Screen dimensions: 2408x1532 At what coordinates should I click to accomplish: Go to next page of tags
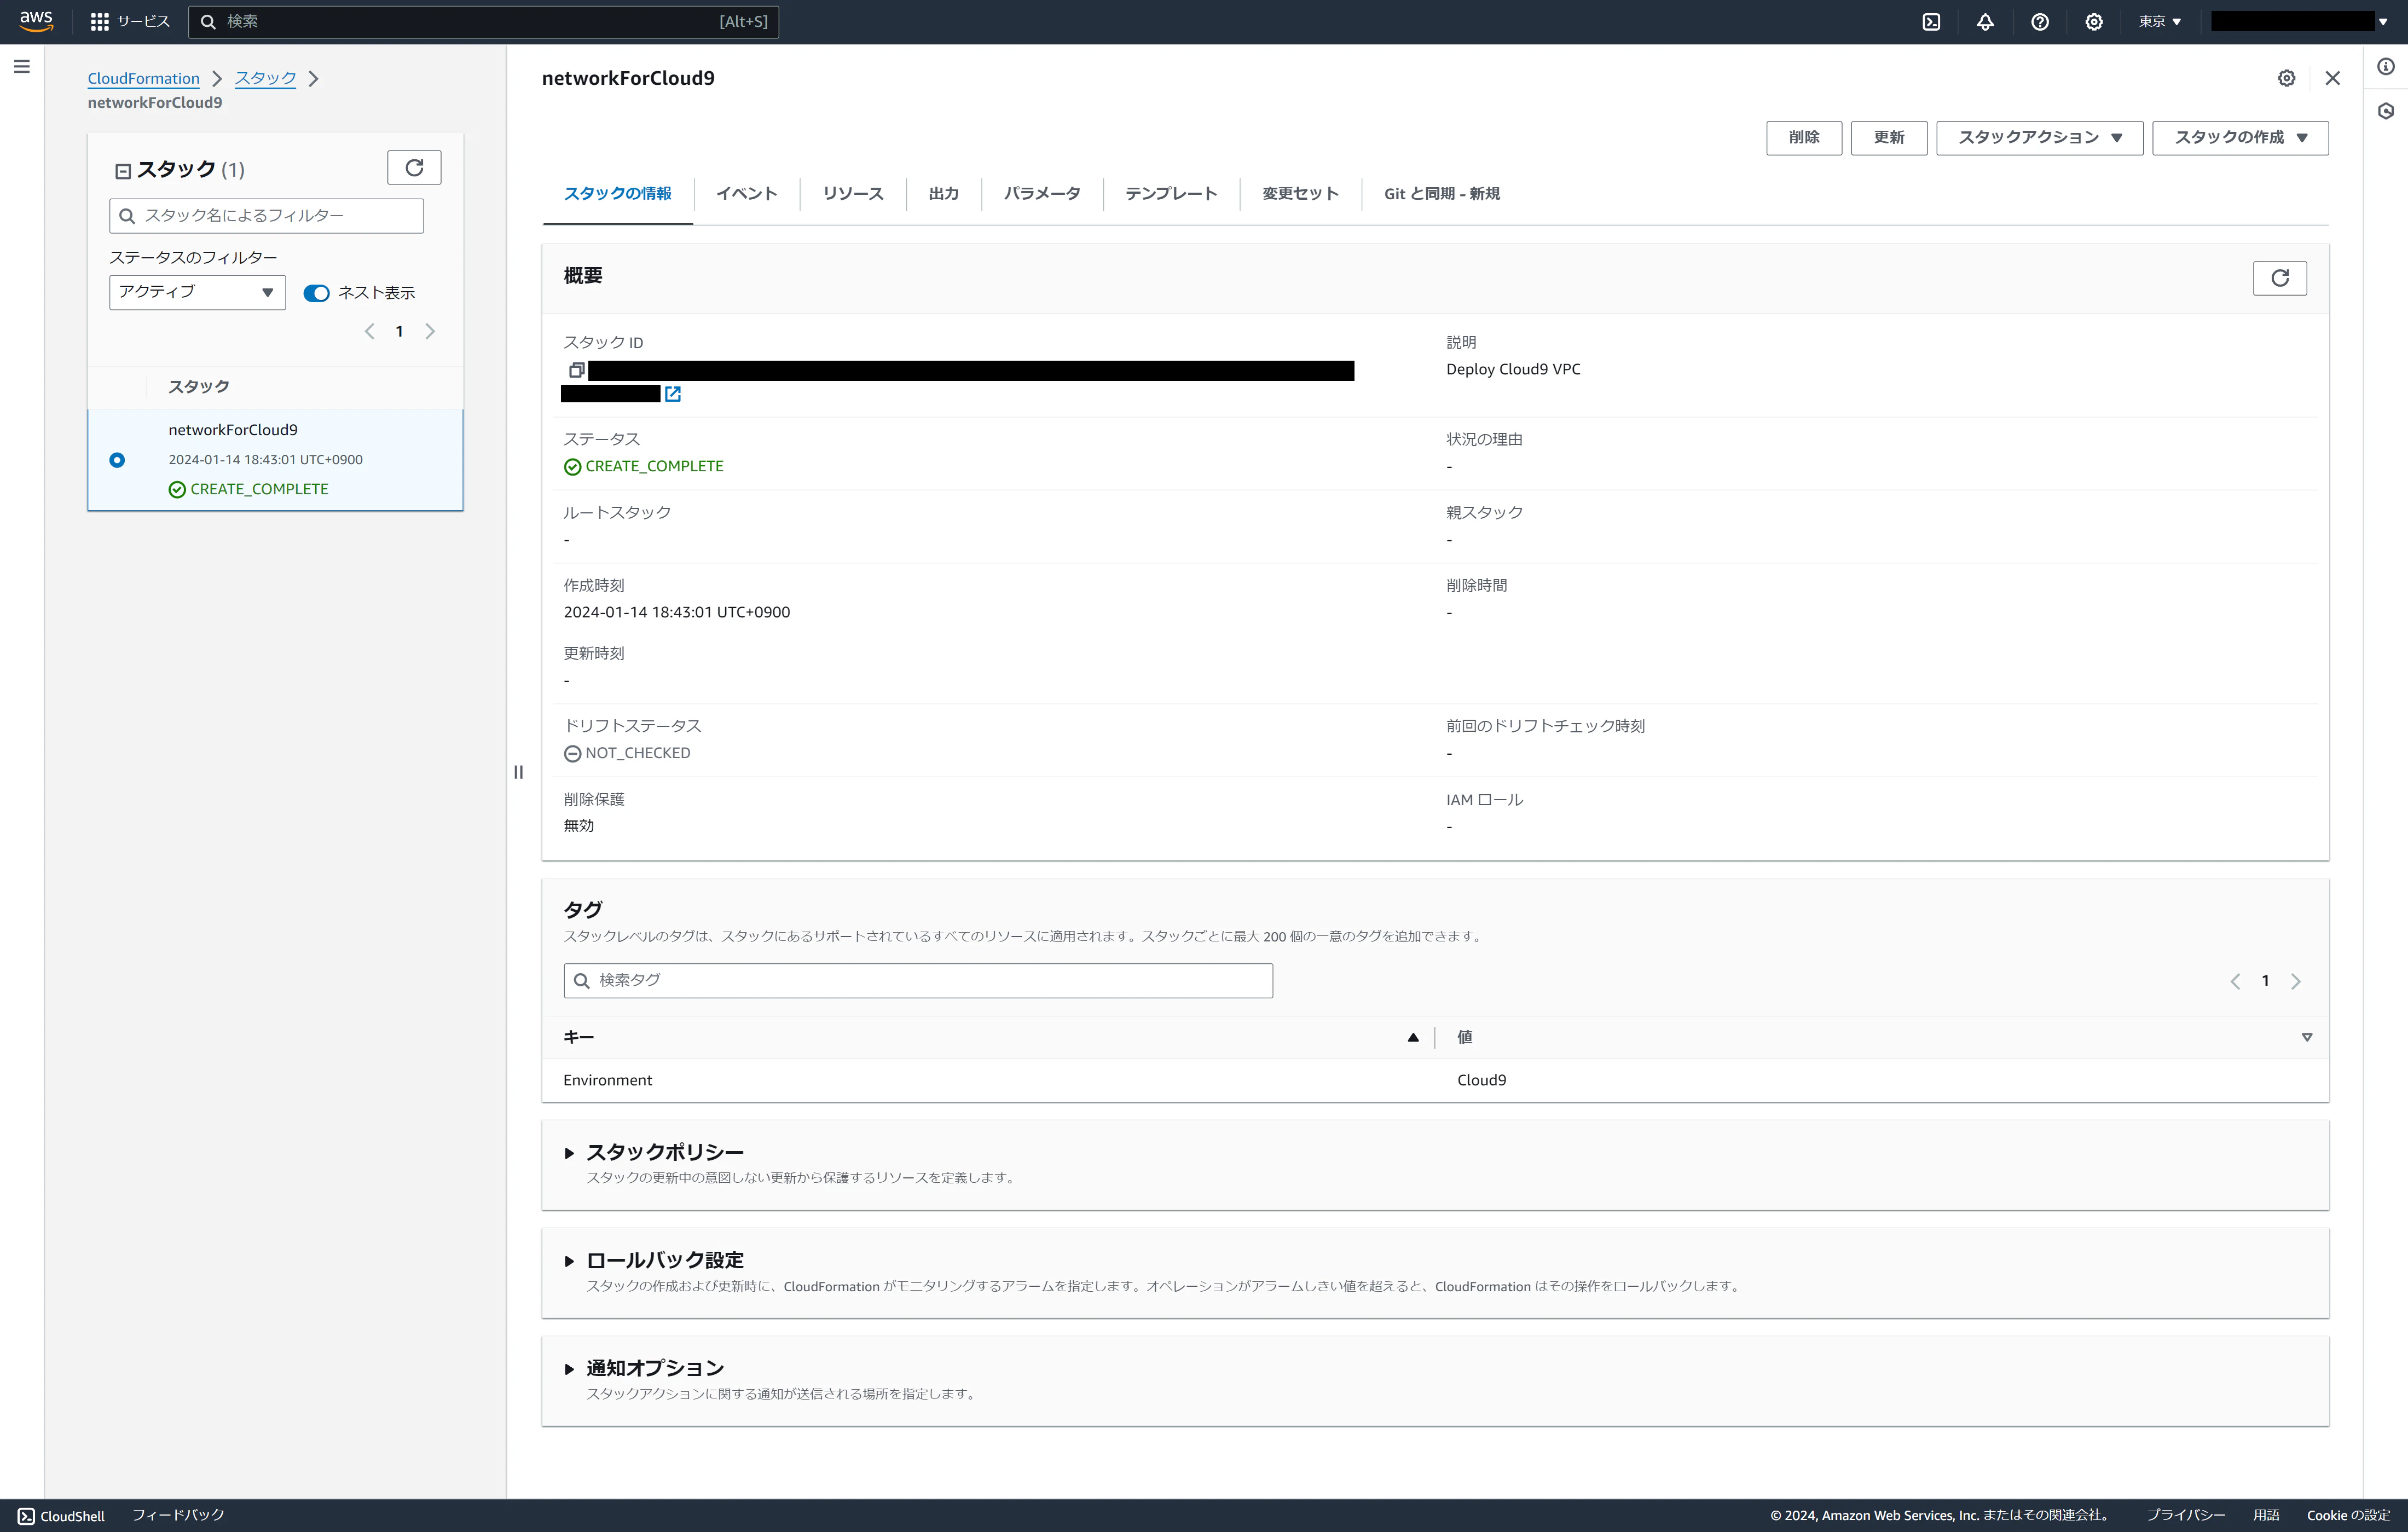click(2296, 981)
